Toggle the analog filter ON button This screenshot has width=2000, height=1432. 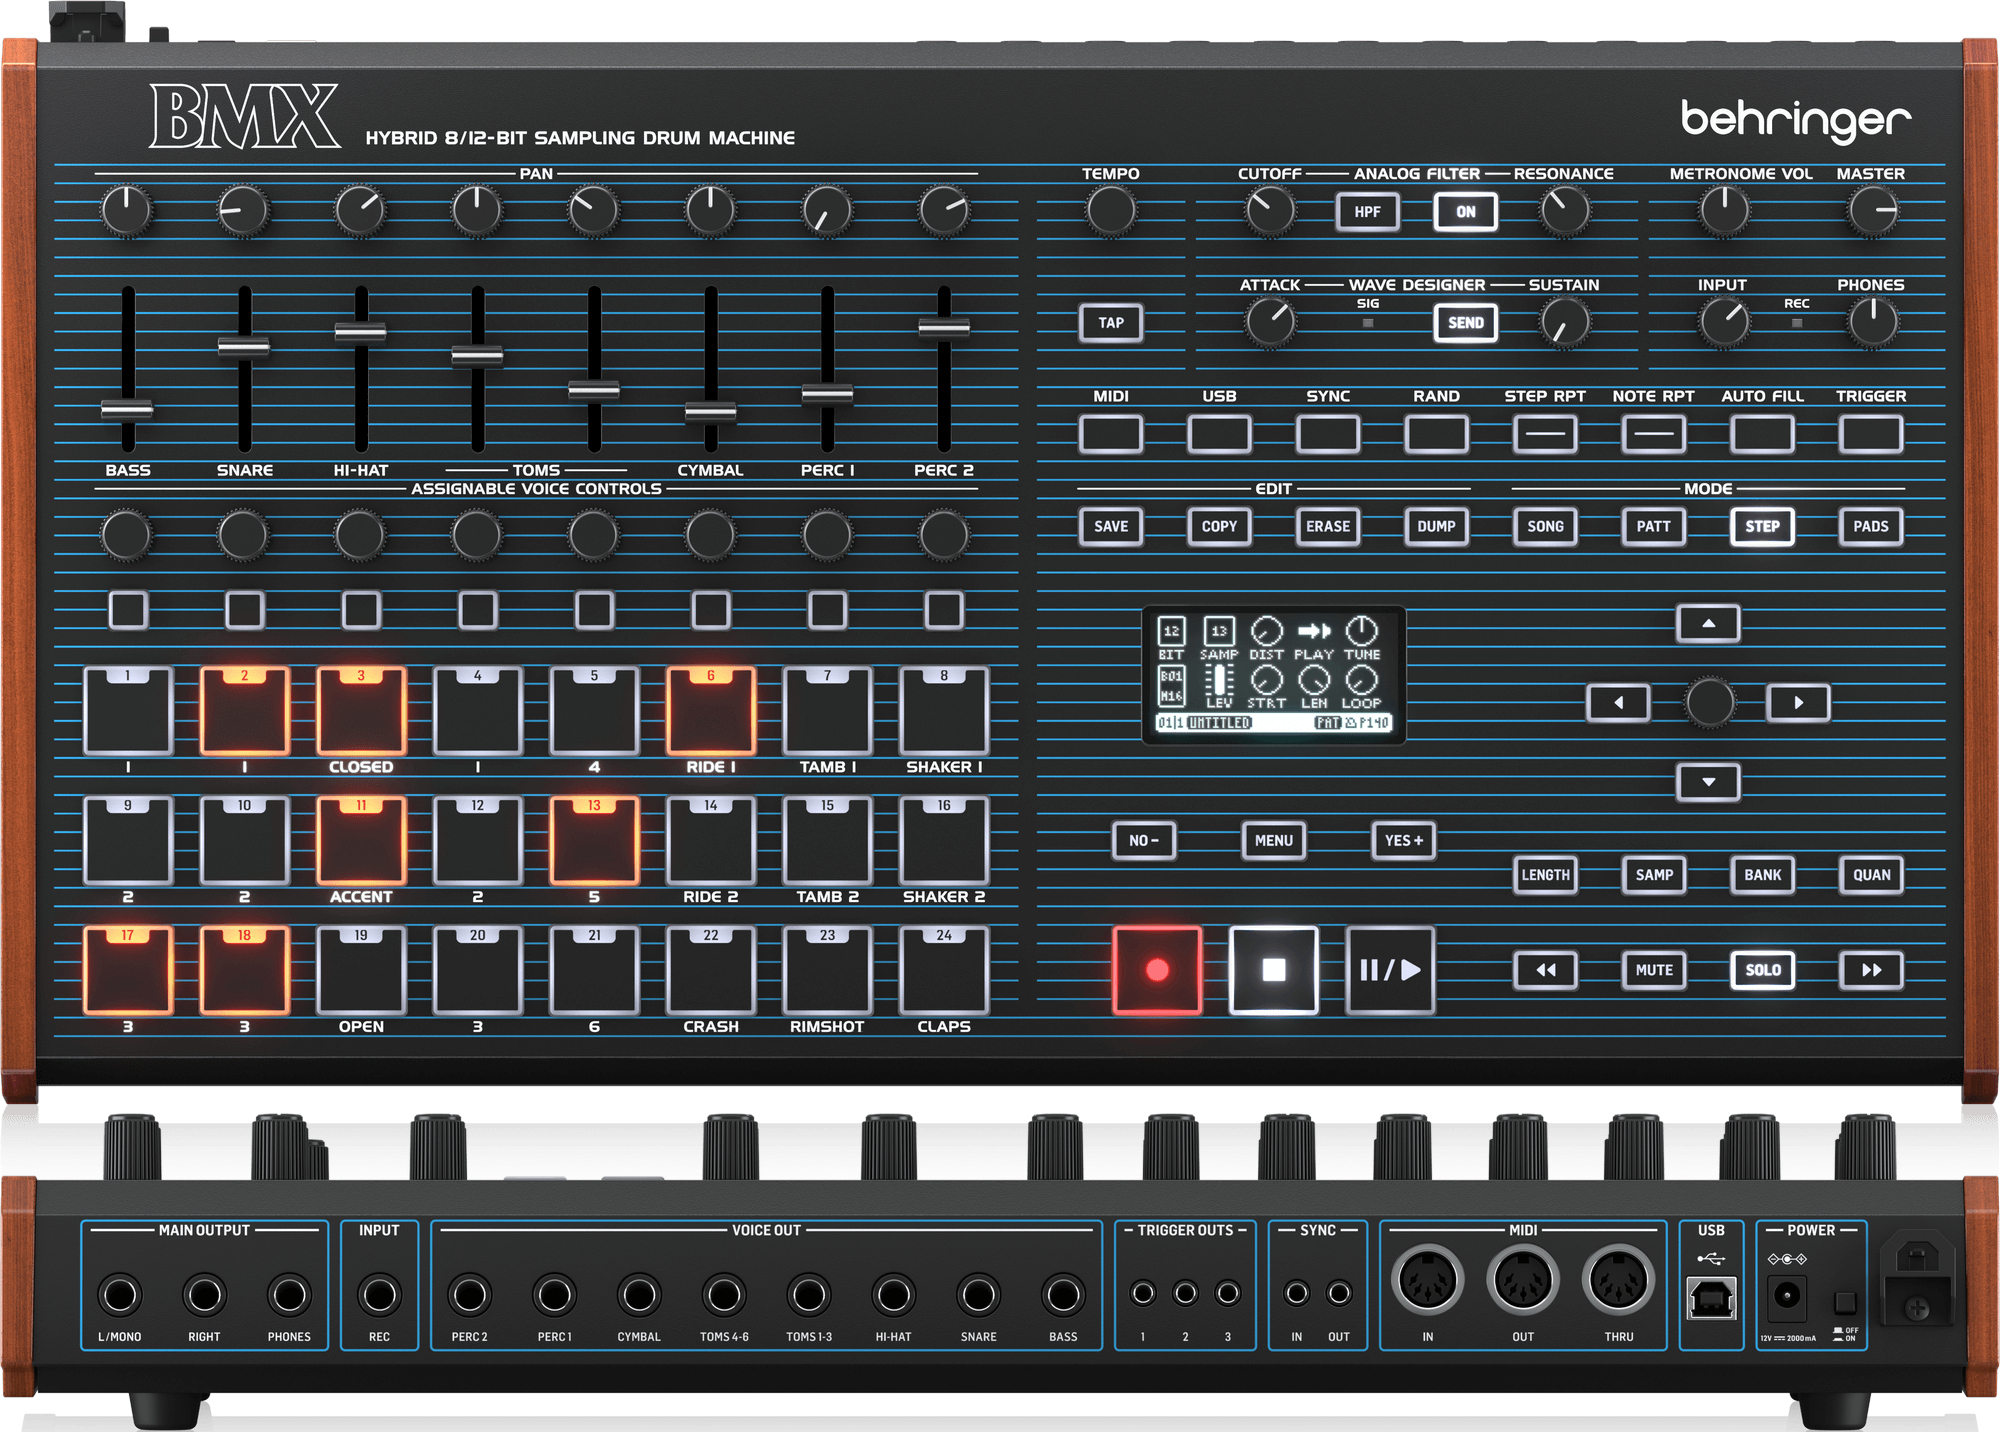pos(1465,212)
